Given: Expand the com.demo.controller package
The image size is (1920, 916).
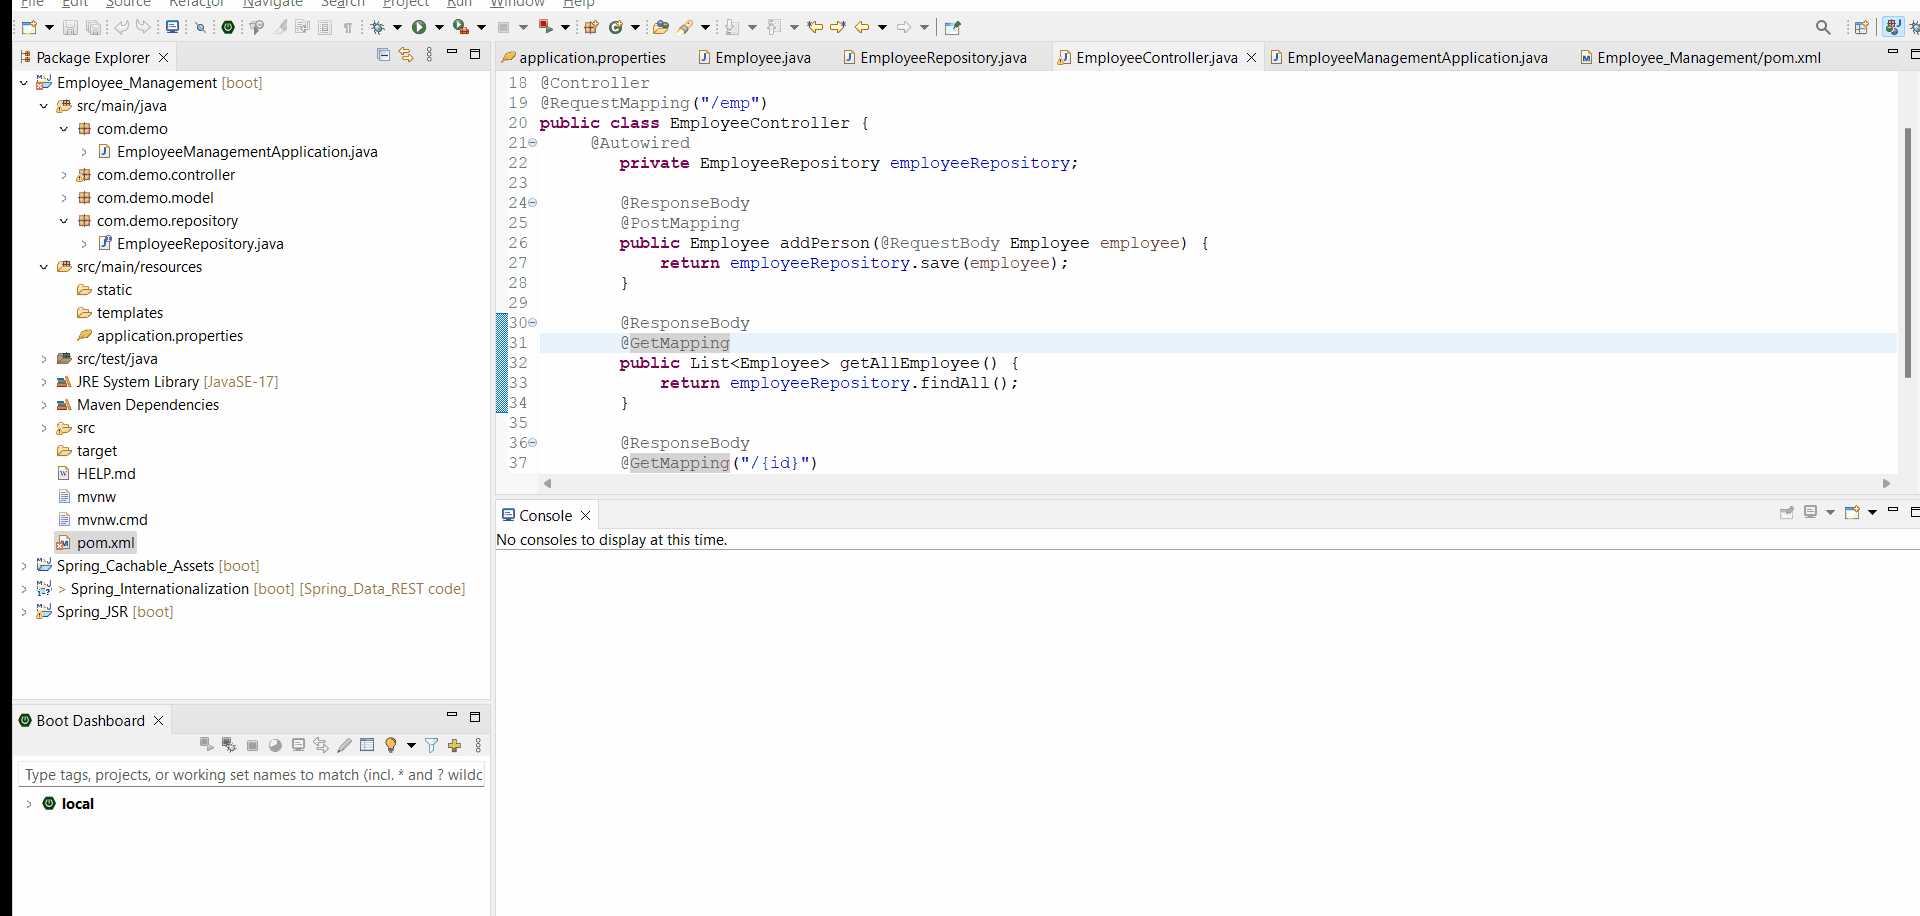Looking at the screenshot, I should [x=64, y=175].
